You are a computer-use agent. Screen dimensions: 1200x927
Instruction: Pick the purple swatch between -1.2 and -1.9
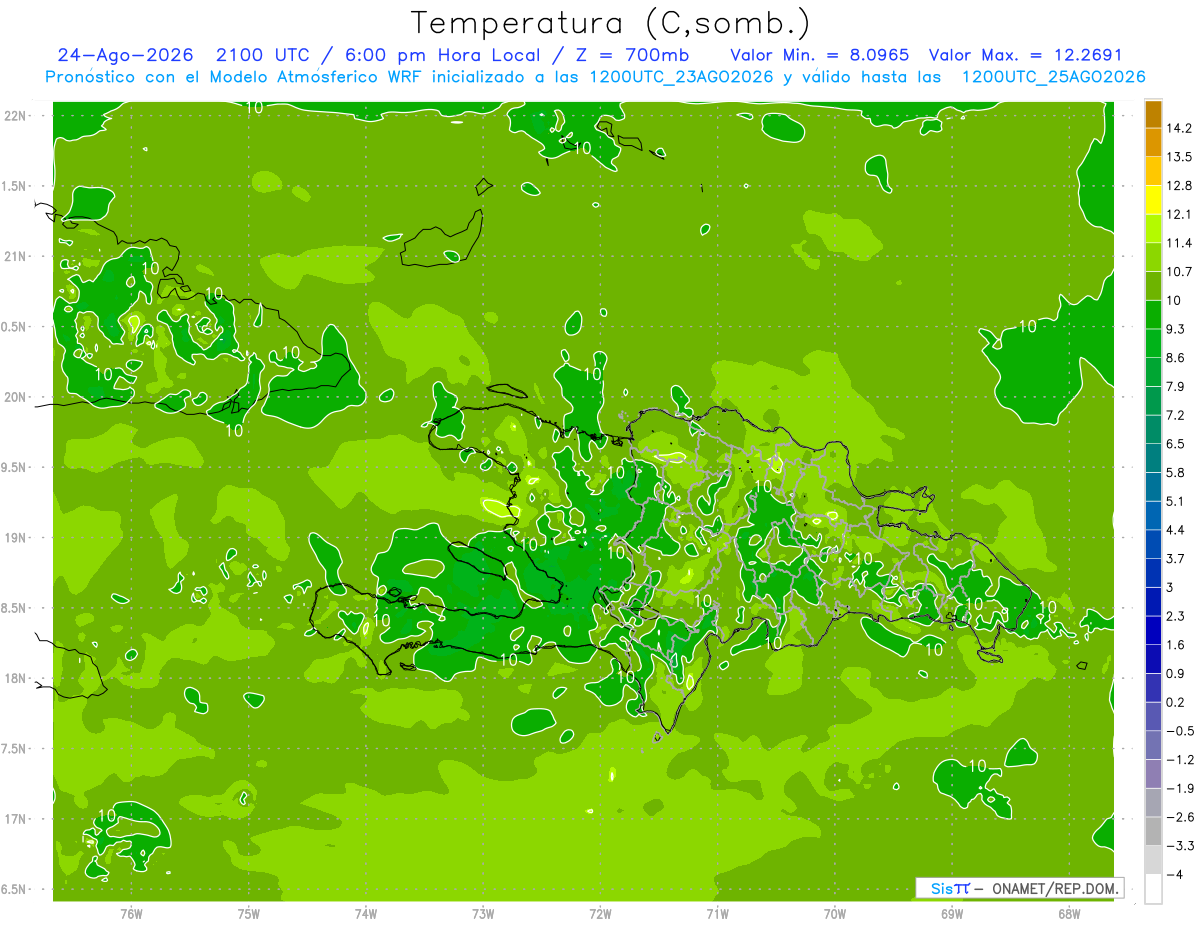1153,774
